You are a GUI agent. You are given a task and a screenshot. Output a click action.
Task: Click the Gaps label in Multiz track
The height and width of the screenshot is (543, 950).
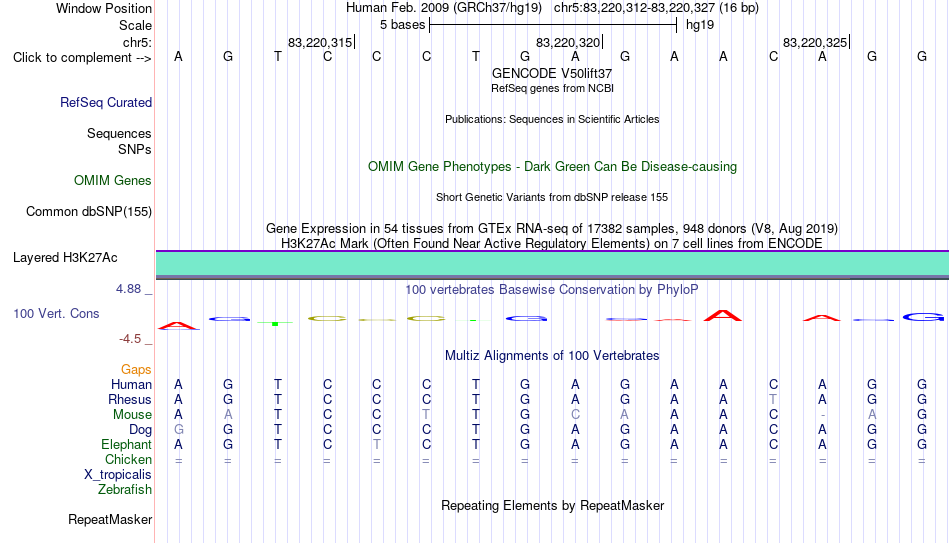tap(136, 370)
